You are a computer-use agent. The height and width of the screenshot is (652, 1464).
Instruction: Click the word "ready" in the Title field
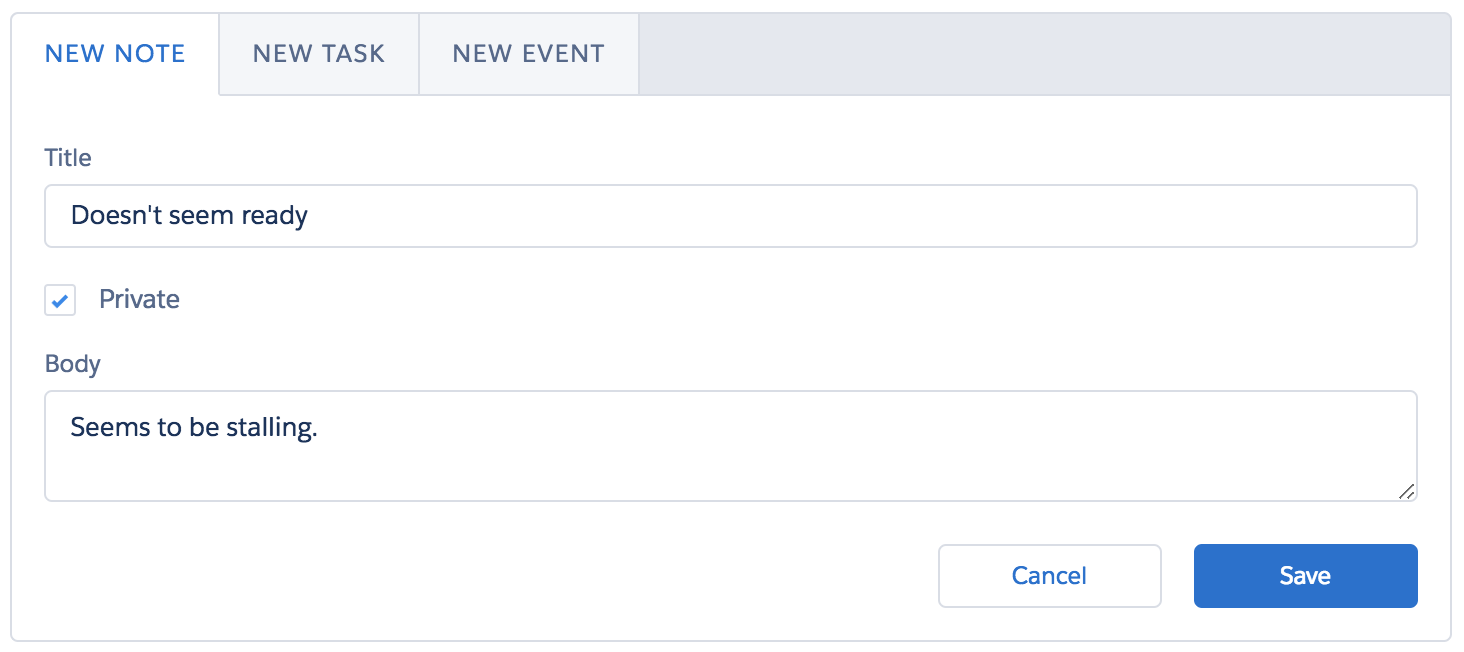click(276, 216)
